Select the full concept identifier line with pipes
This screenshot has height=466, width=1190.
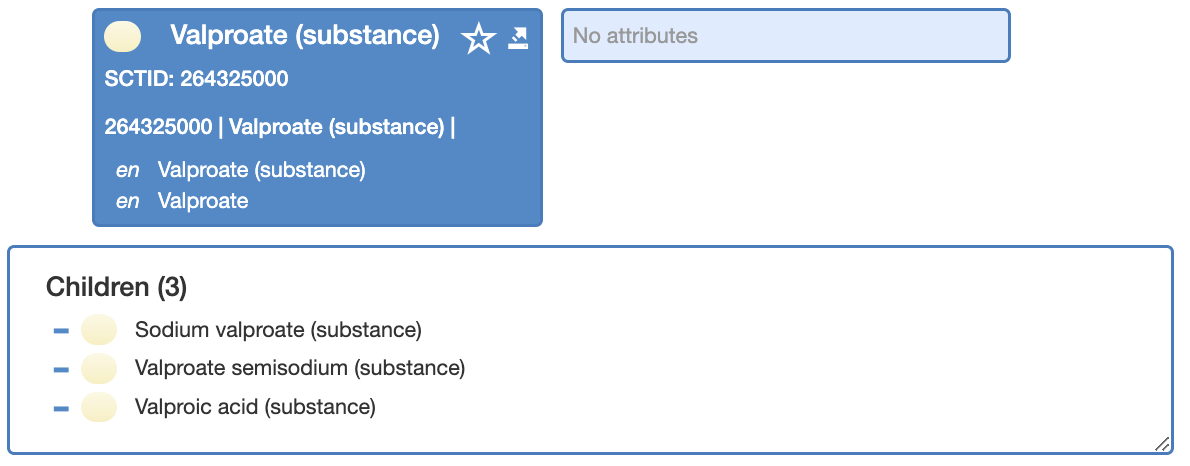coord(280,127)
